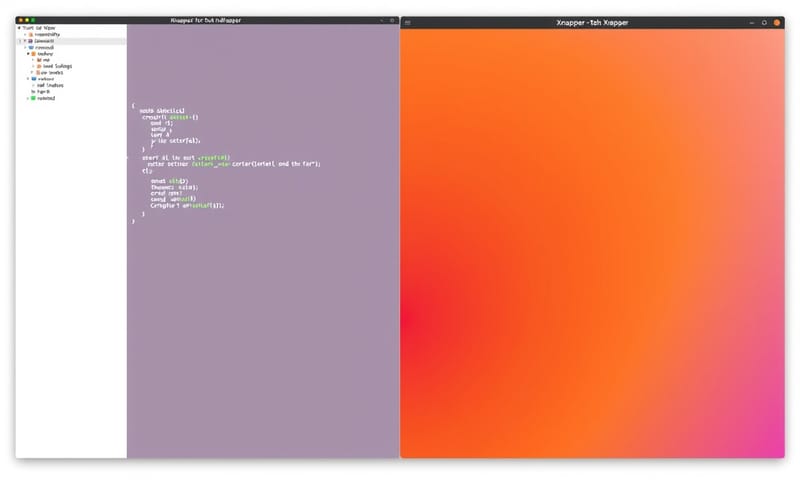Click the first blue folder icon in the tree
The width and height of the screenshot is (800, 480).
33,47
